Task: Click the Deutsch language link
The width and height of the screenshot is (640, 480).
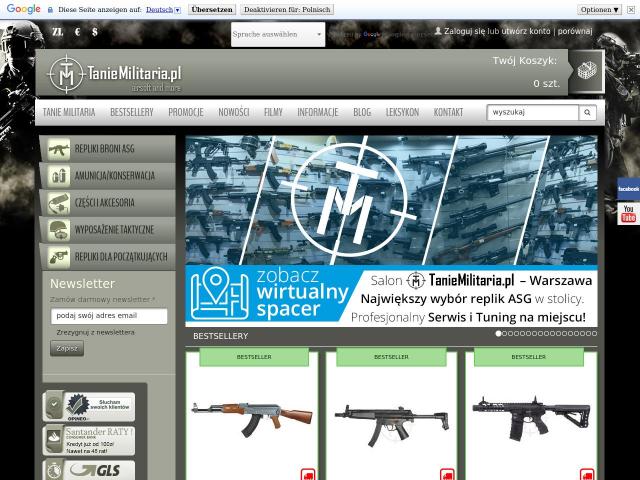Action: click(x=160, y=9)
